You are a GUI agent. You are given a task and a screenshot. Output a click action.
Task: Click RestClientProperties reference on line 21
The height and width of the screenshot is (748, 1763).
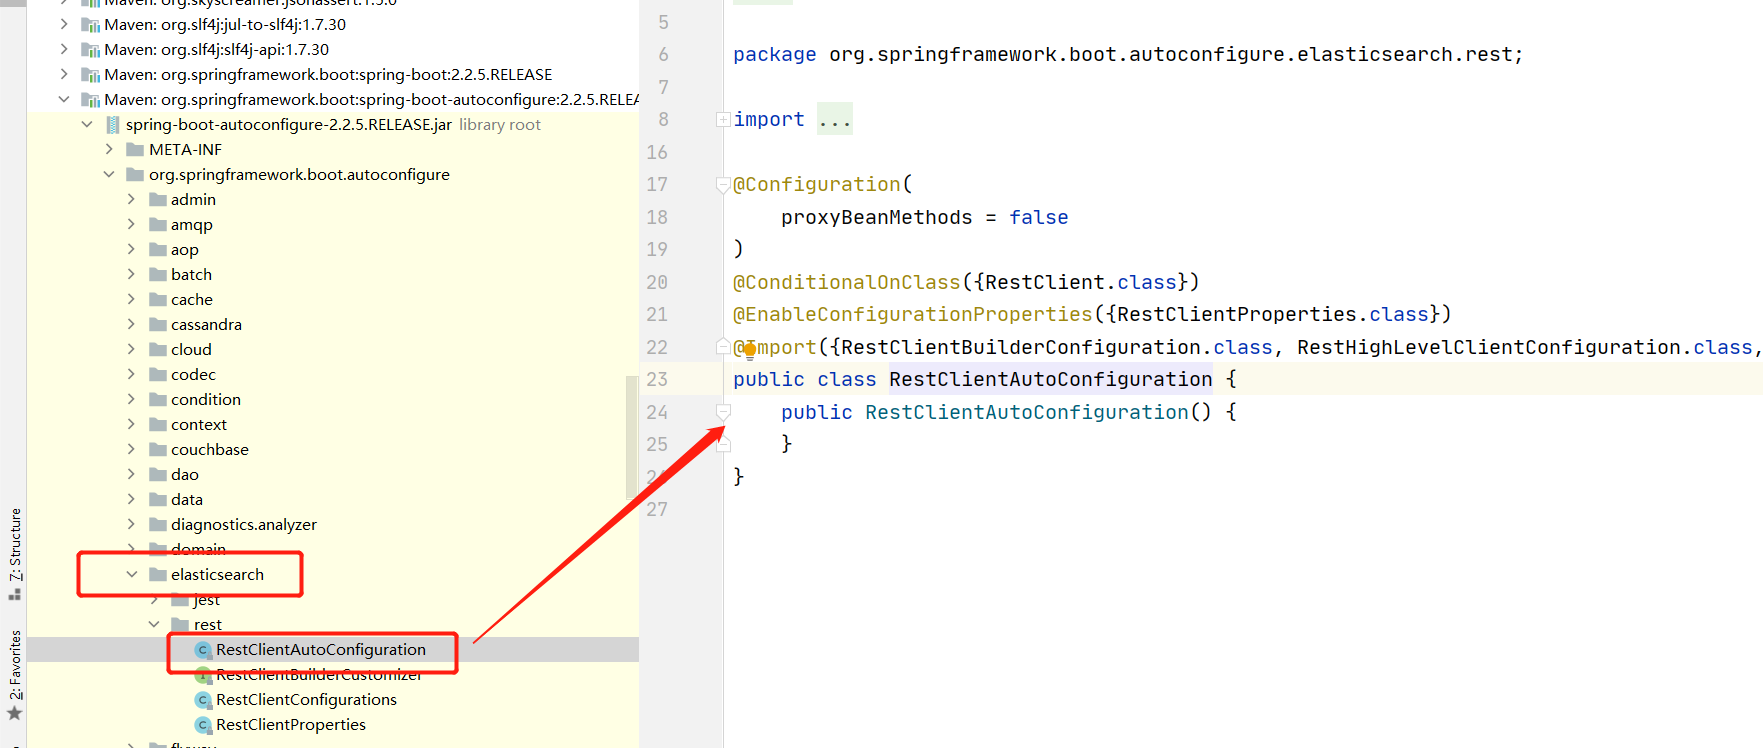pos(1236,315)
